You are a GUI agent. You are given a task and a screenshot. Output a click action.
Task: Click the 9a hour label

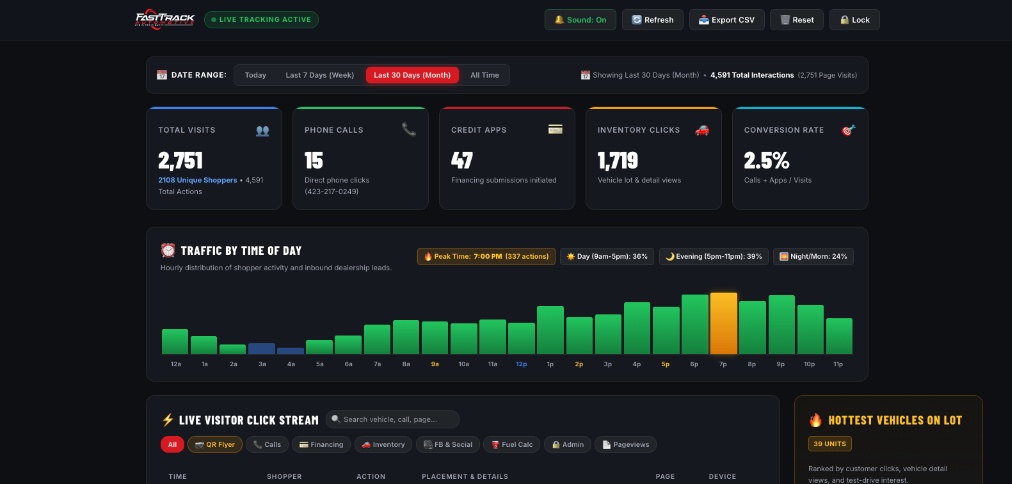[435, 364]
